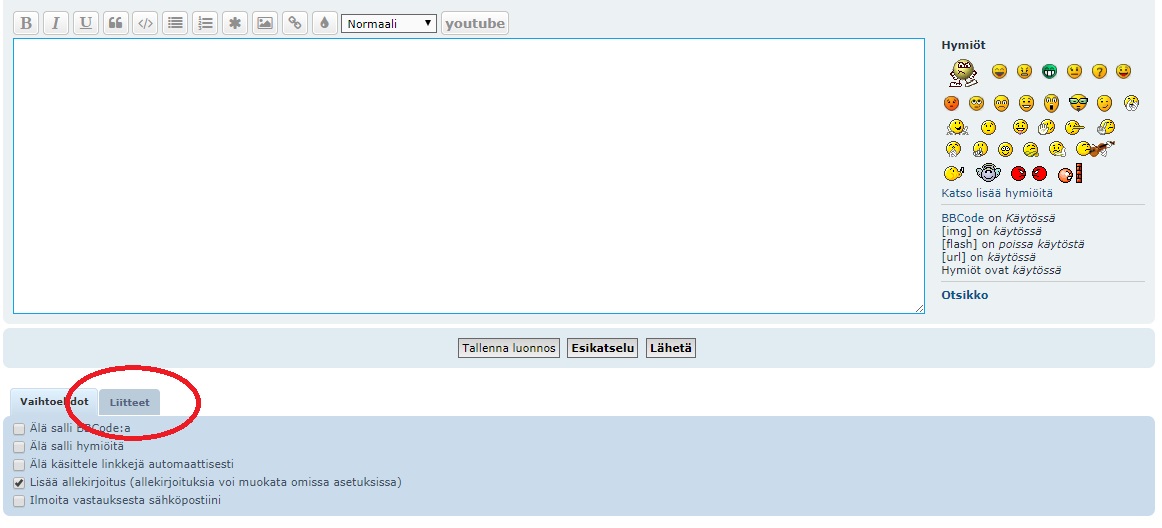The image size is (1162, 528).
Task: Insert a URL link
Action: [294, 23]
